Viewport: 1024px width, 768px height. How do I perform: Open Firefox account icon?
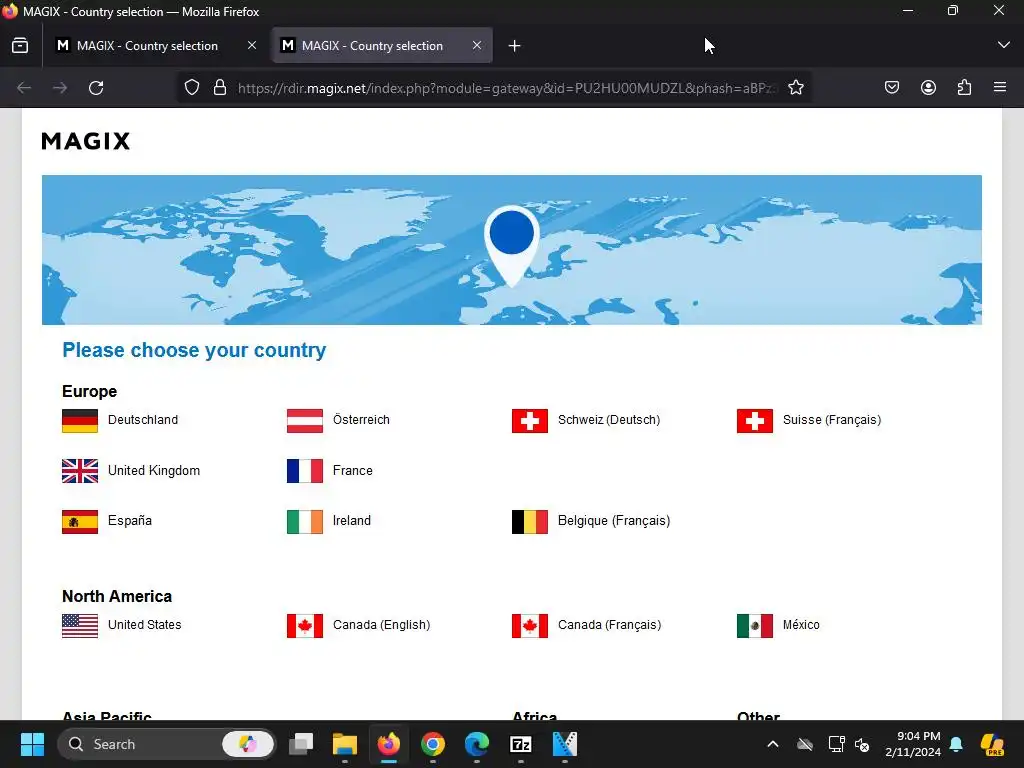929,88
